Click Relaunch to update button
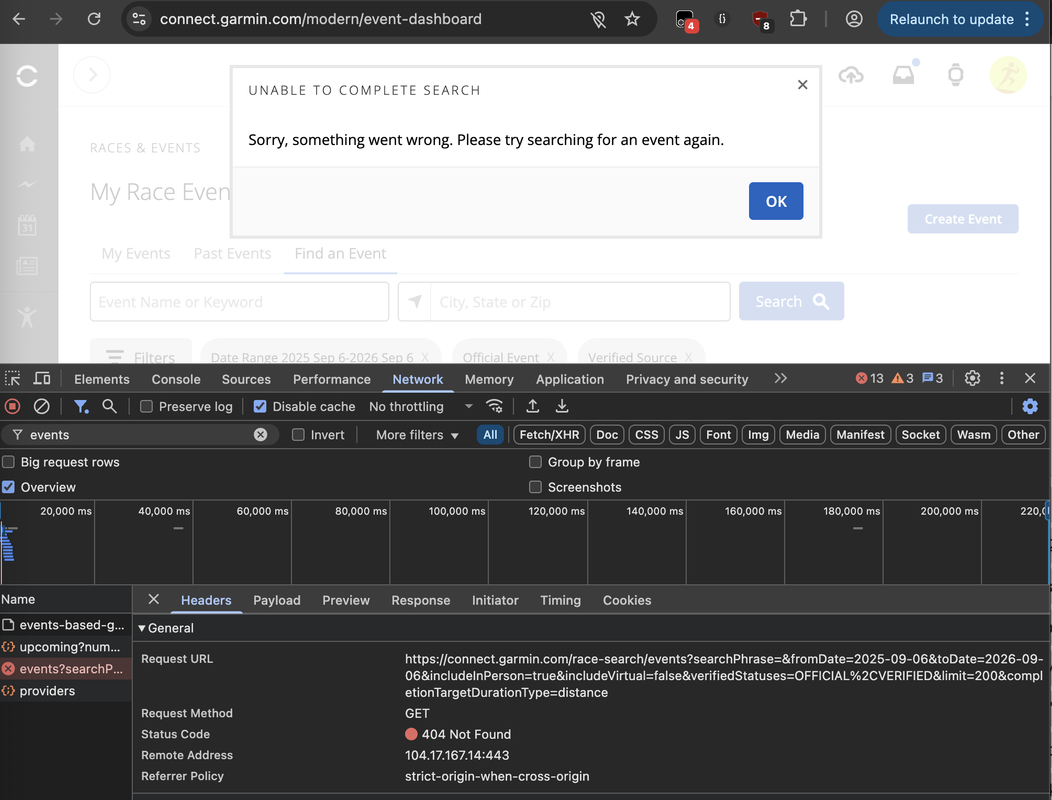Image resolution: width=1052 pixels, height=800 pixels. 951,19
